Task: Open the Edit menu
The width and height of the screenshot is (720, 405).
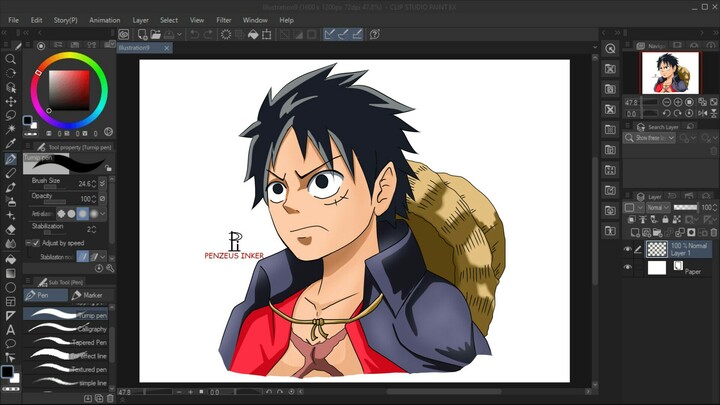Action: 36,20
